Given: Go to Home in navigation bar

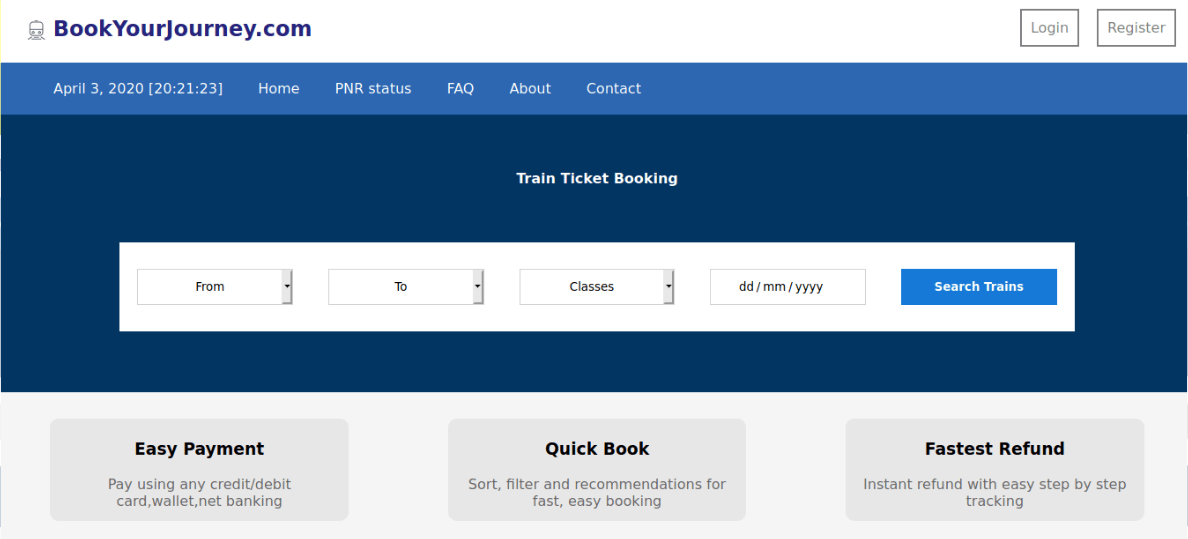Looking at the screenshot, I should tap(278, 89).
